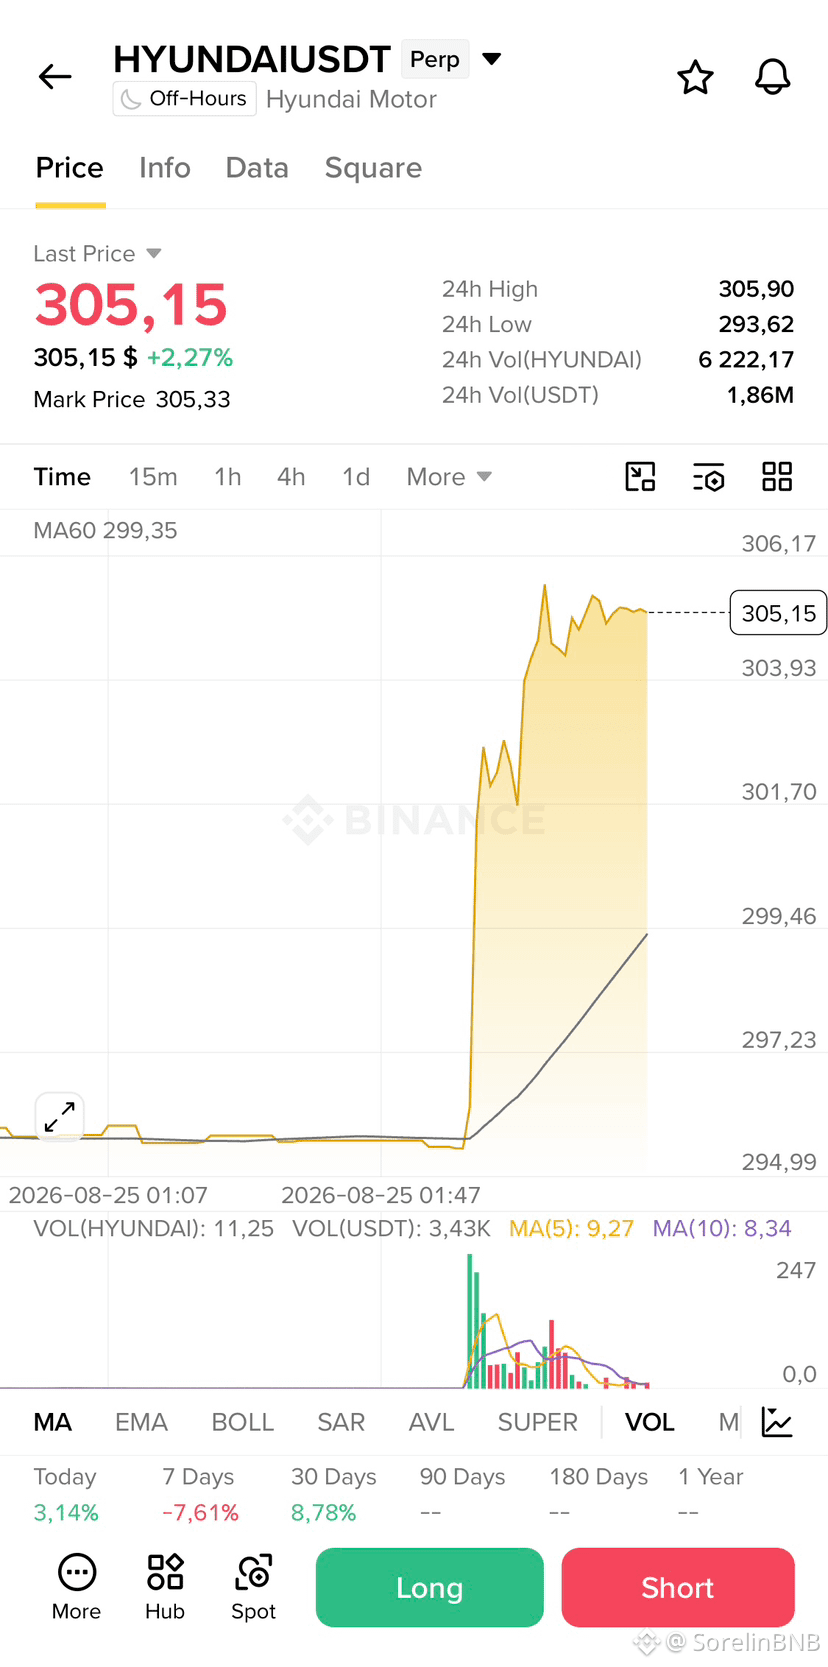Enable the BOLL indicator
Image resolution: width=828 pixels, height=1667 pixels.
(x=243, y=1422)
